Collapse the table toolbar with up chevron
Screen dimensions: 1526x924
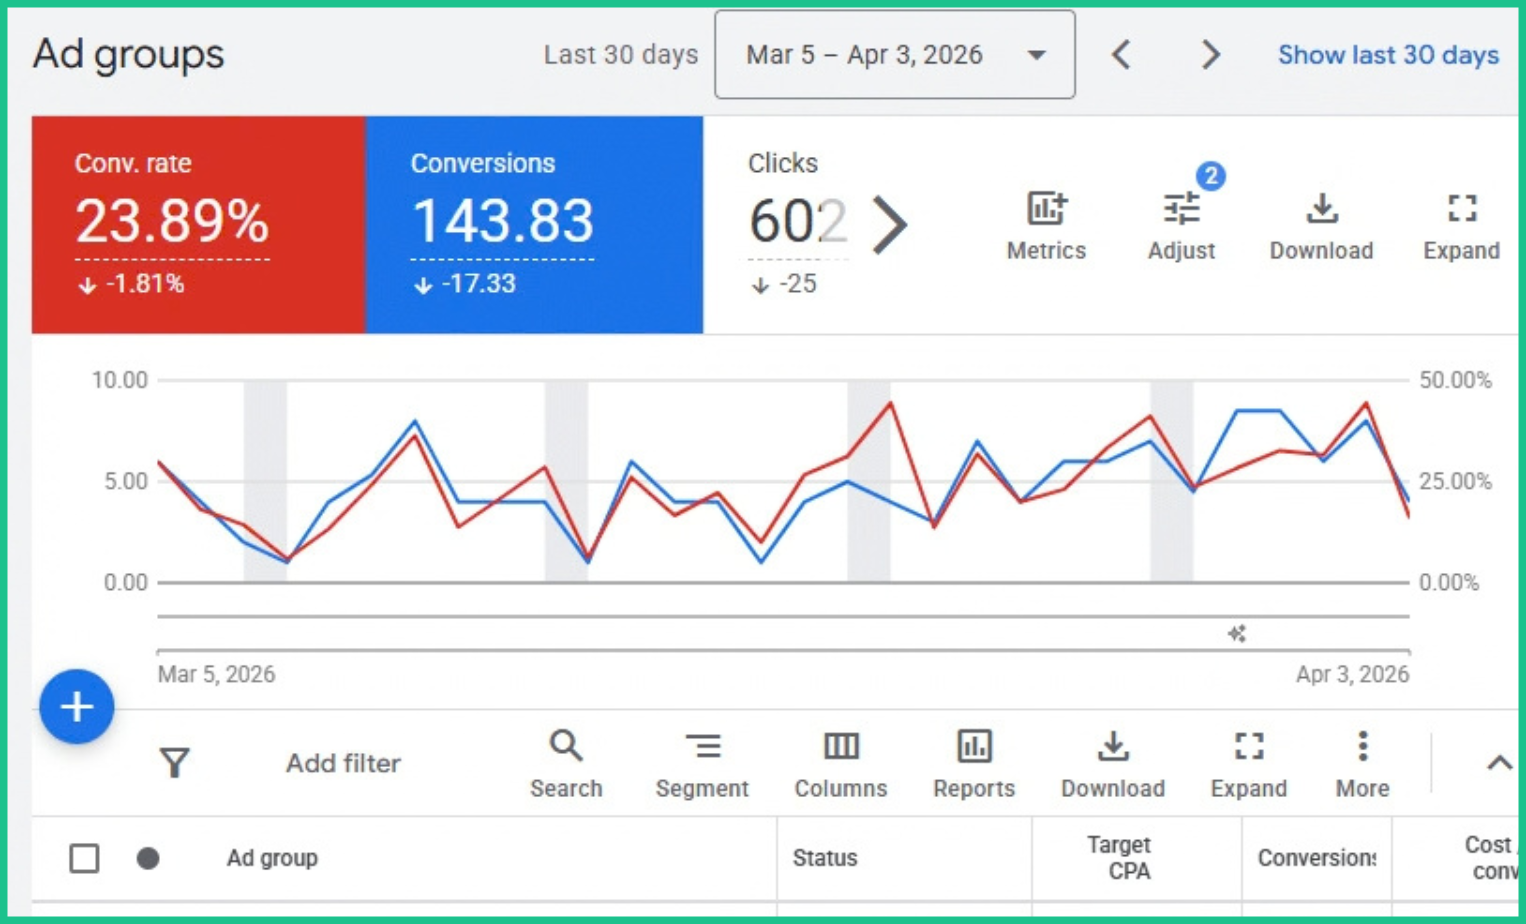click(x=1499, y=763)
